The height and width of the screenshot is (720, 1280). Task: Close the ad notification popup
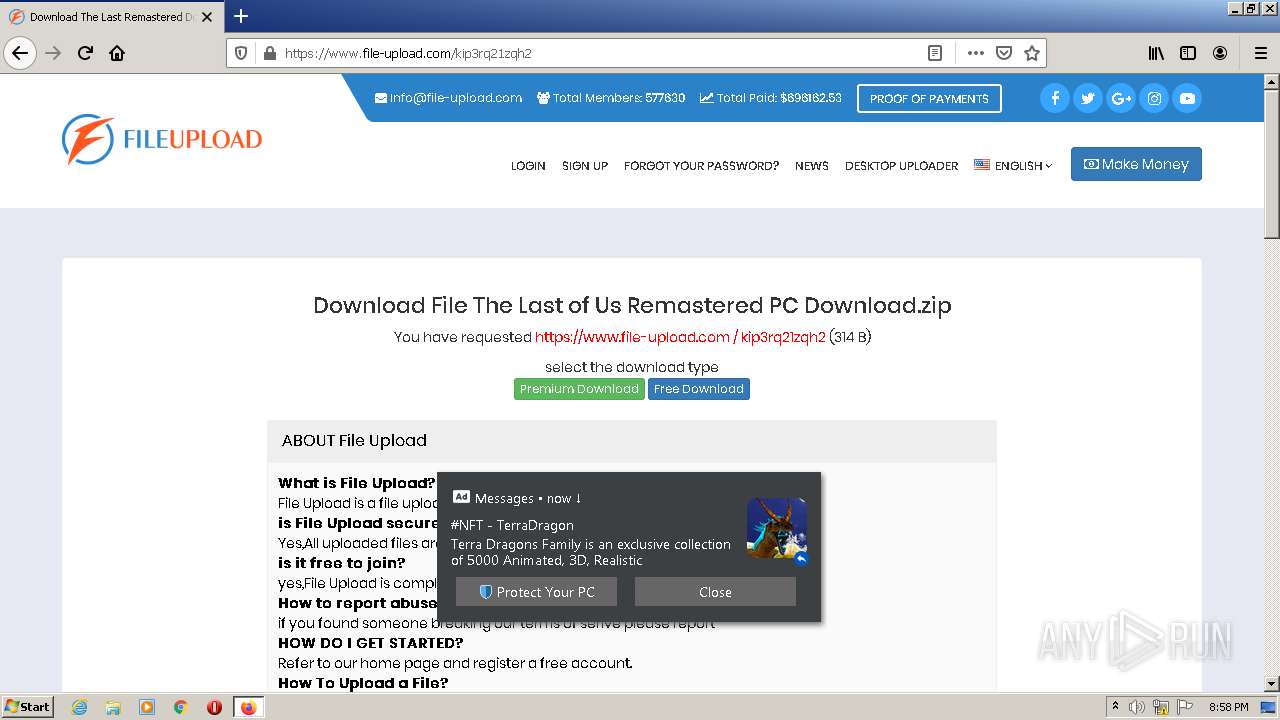[715, 592]
